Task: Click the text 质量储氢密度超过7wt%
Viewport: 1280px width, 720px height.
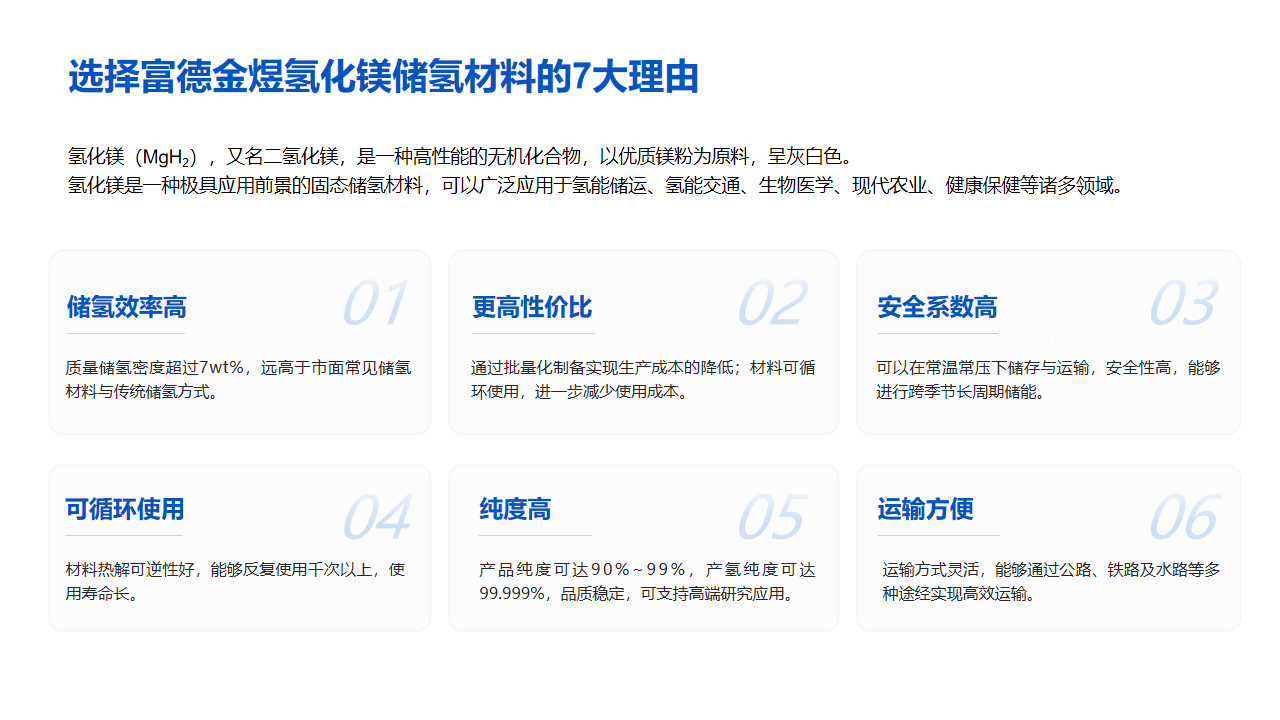Action: 155,368
